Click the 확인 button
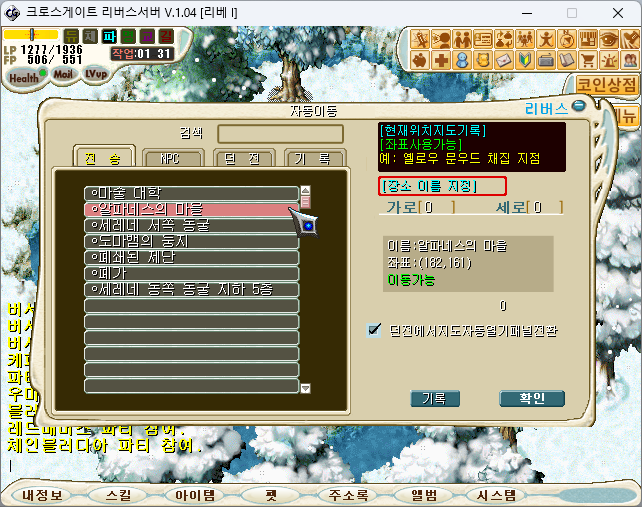The width and height of the screenshot is (642, 507). (x=532, y=398)
